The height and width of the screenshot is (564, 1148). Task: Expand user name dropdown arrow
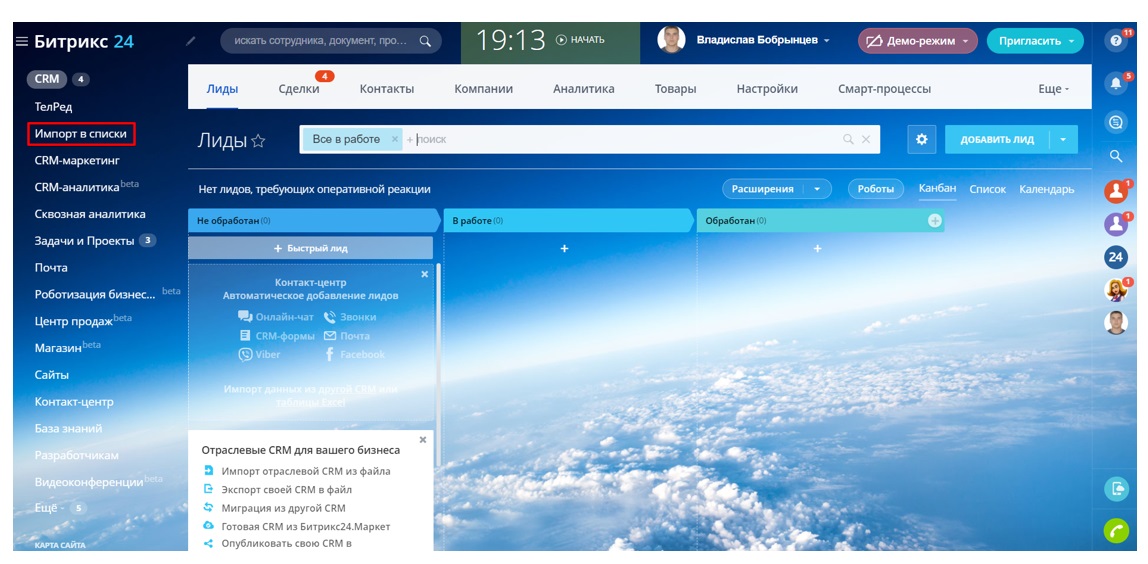coord(827,41)
